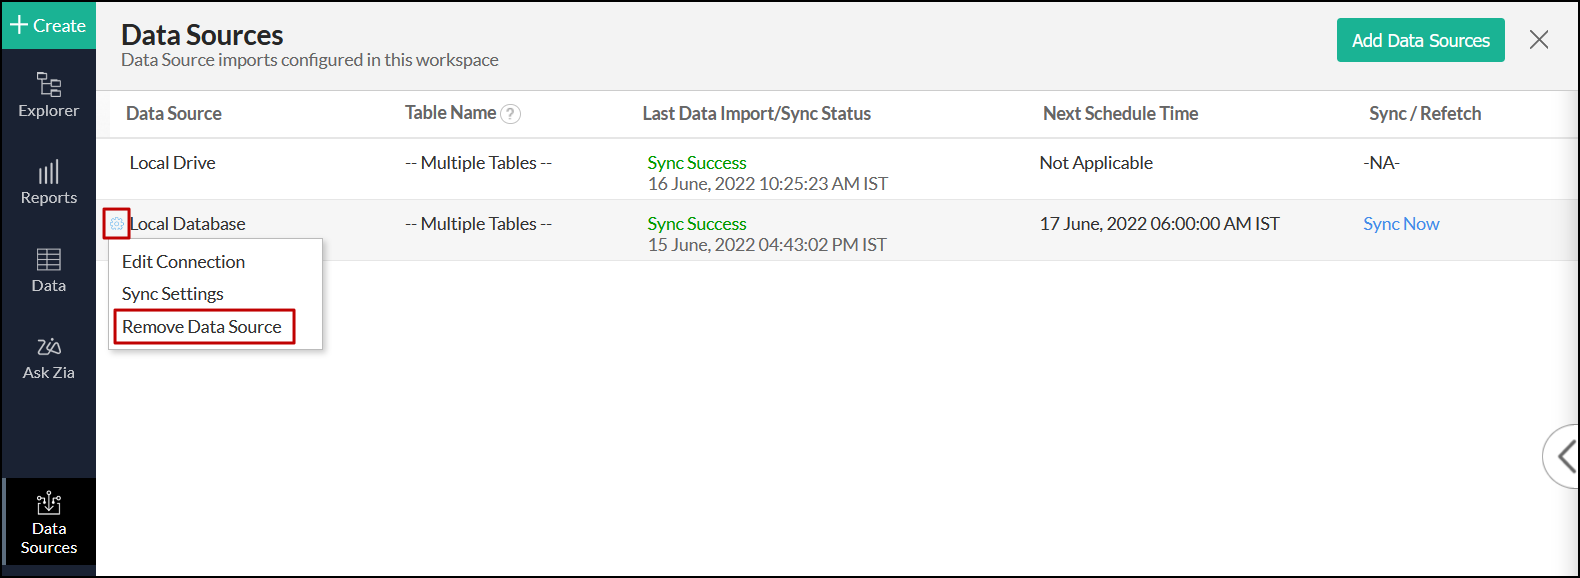Close the Data Sources dialog

[x=1538, y=40]
